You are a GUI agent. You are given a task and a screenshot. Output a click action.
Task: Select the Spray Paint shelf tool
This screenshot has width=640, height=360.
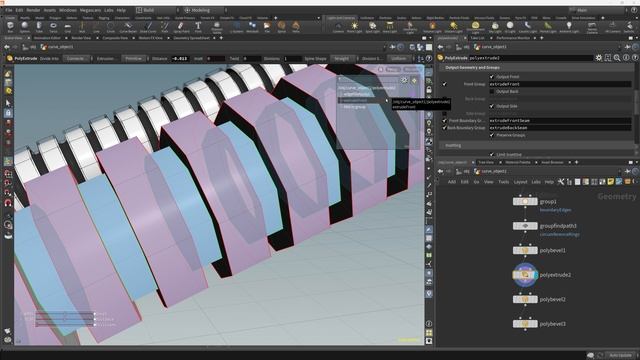(x=181, y=27)
